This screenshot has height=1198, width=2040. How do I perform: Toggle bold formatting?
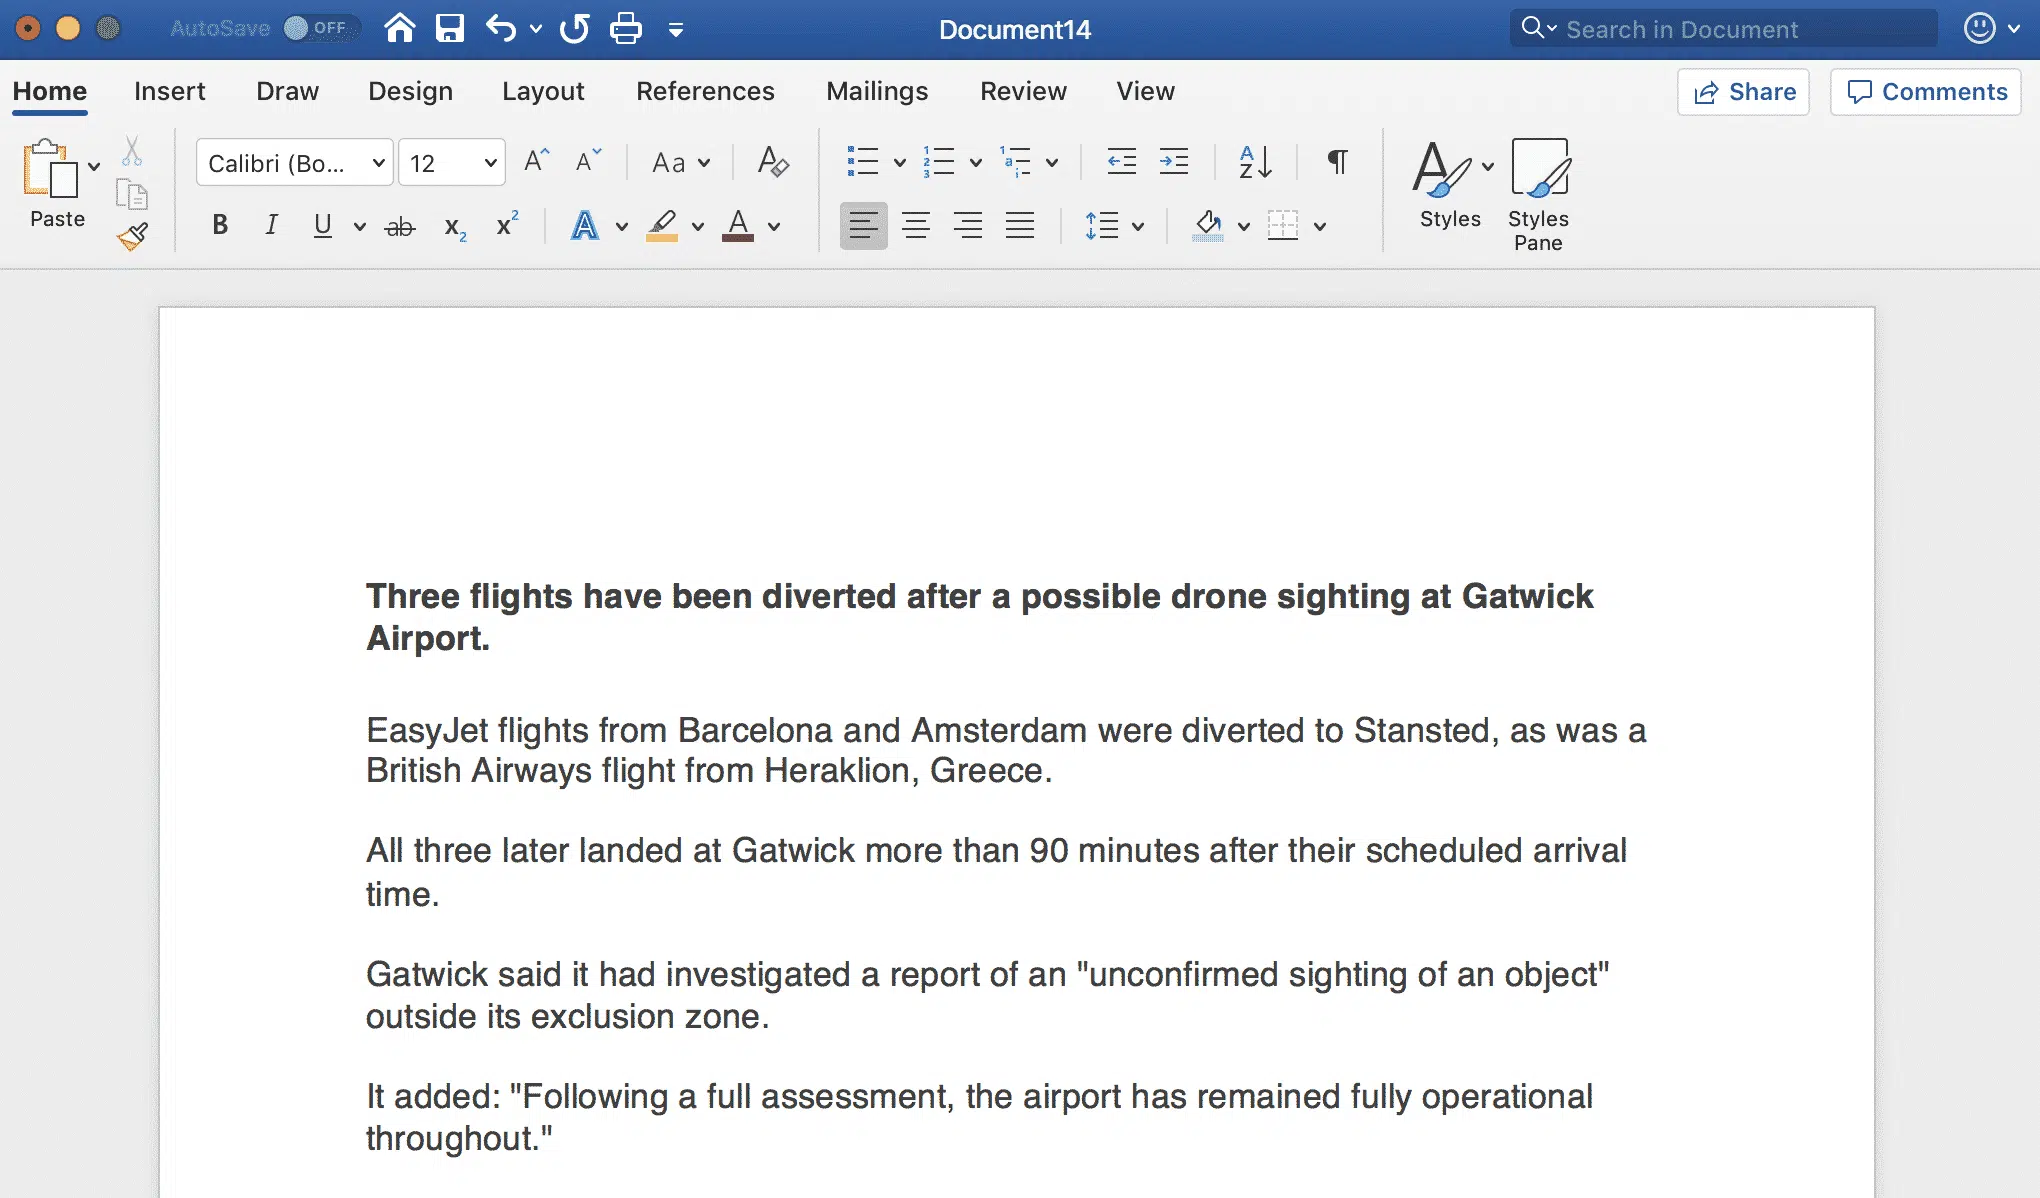point(220,226)
